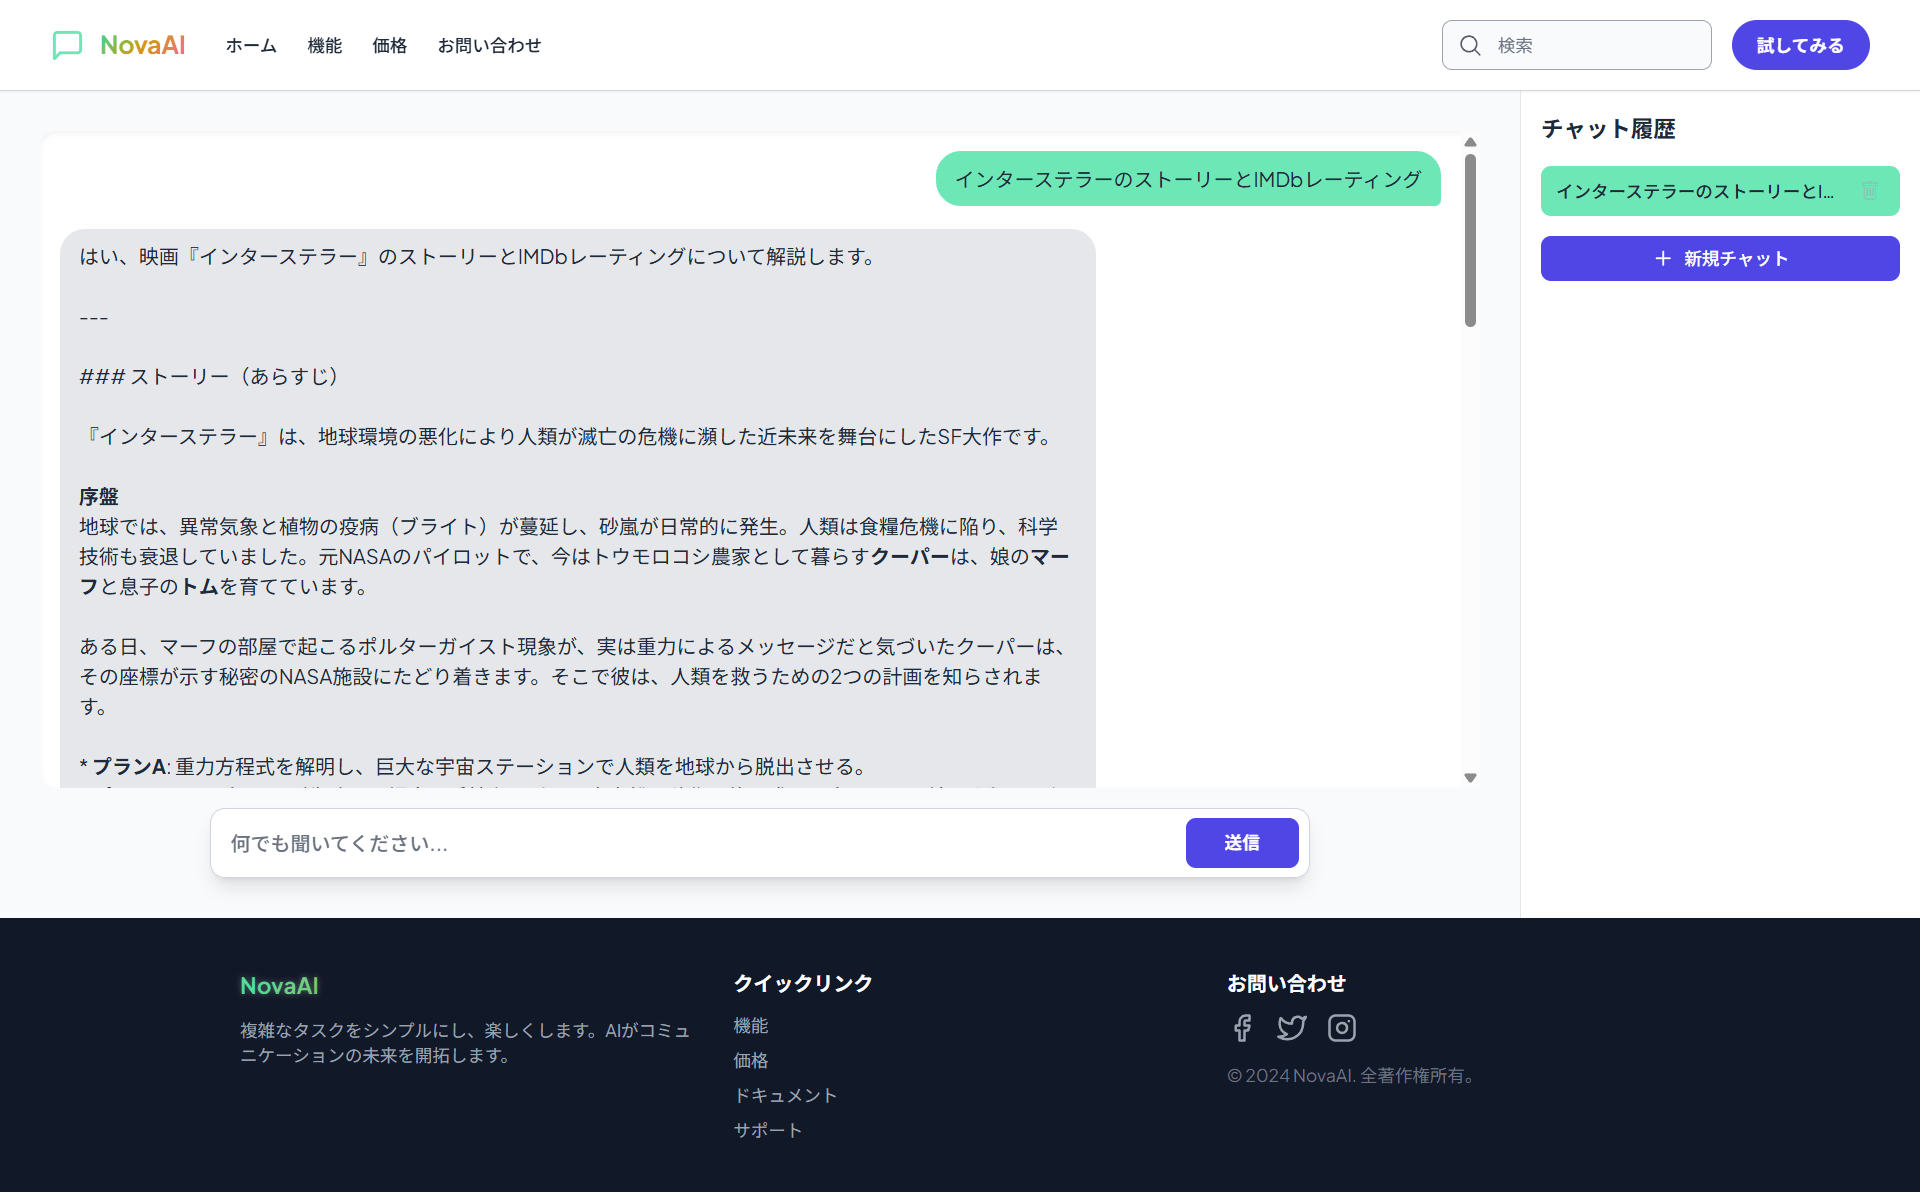Open the Twitter profile via the footer icon

[x=1291, y=1028]
